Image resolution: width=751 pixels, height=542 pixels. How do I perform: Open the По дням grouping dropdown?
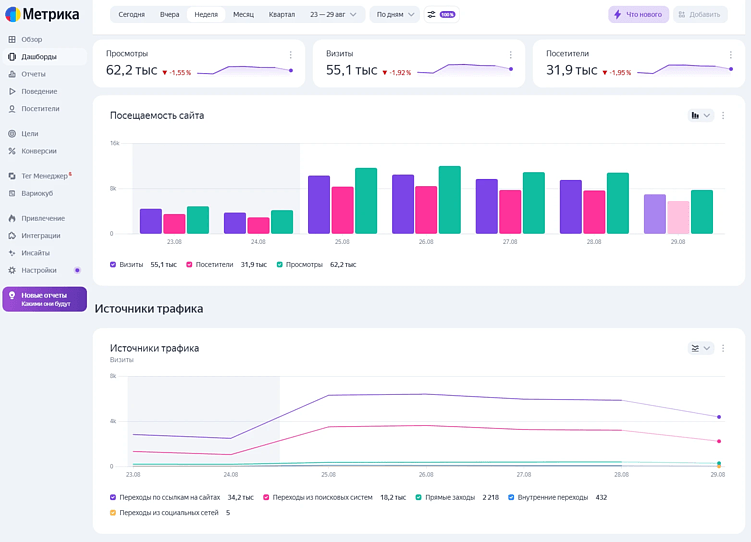tap(394, 14)
